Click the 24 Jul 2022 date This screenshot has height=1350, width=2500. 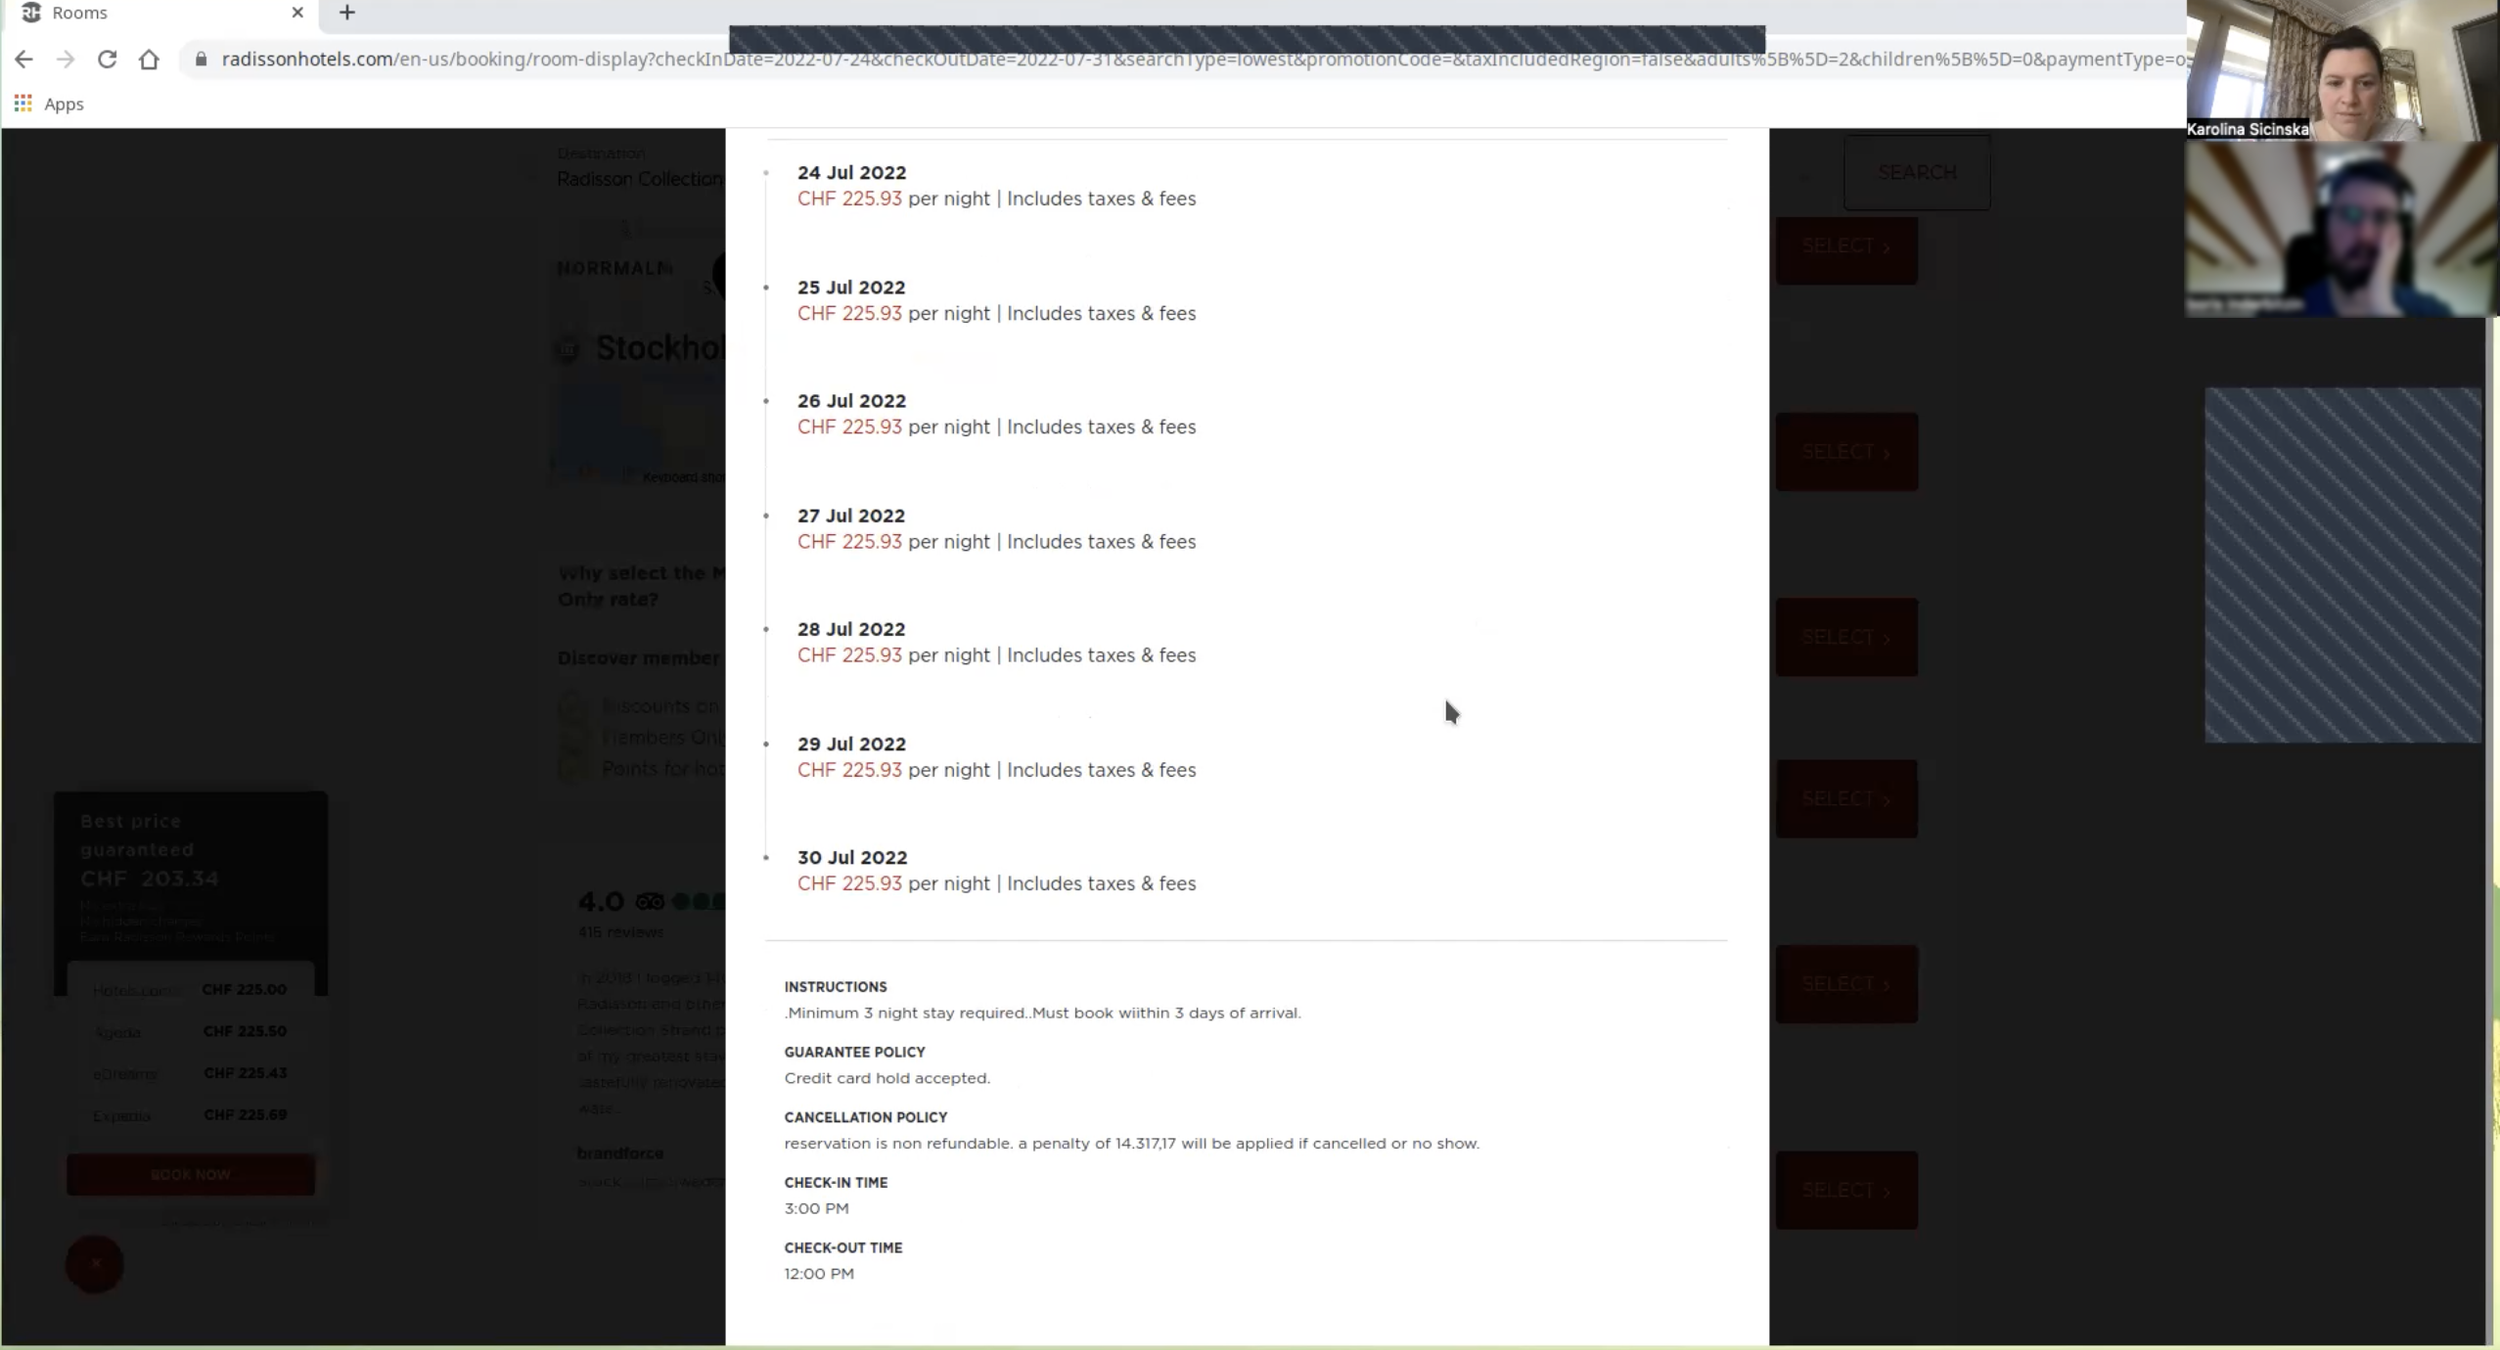pyautogui.click(x=851, y=173)
